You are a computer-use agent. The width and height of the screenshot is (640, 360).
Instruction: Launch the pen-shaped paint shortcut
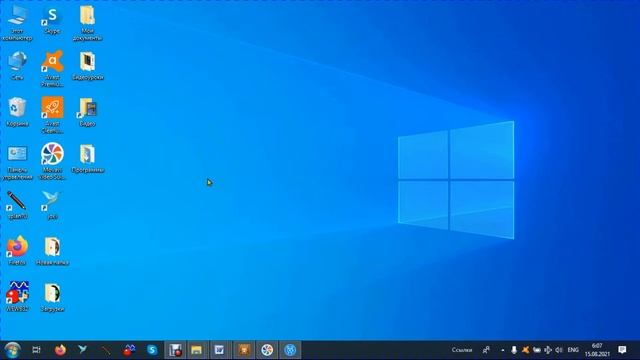(x=17, y=205)
